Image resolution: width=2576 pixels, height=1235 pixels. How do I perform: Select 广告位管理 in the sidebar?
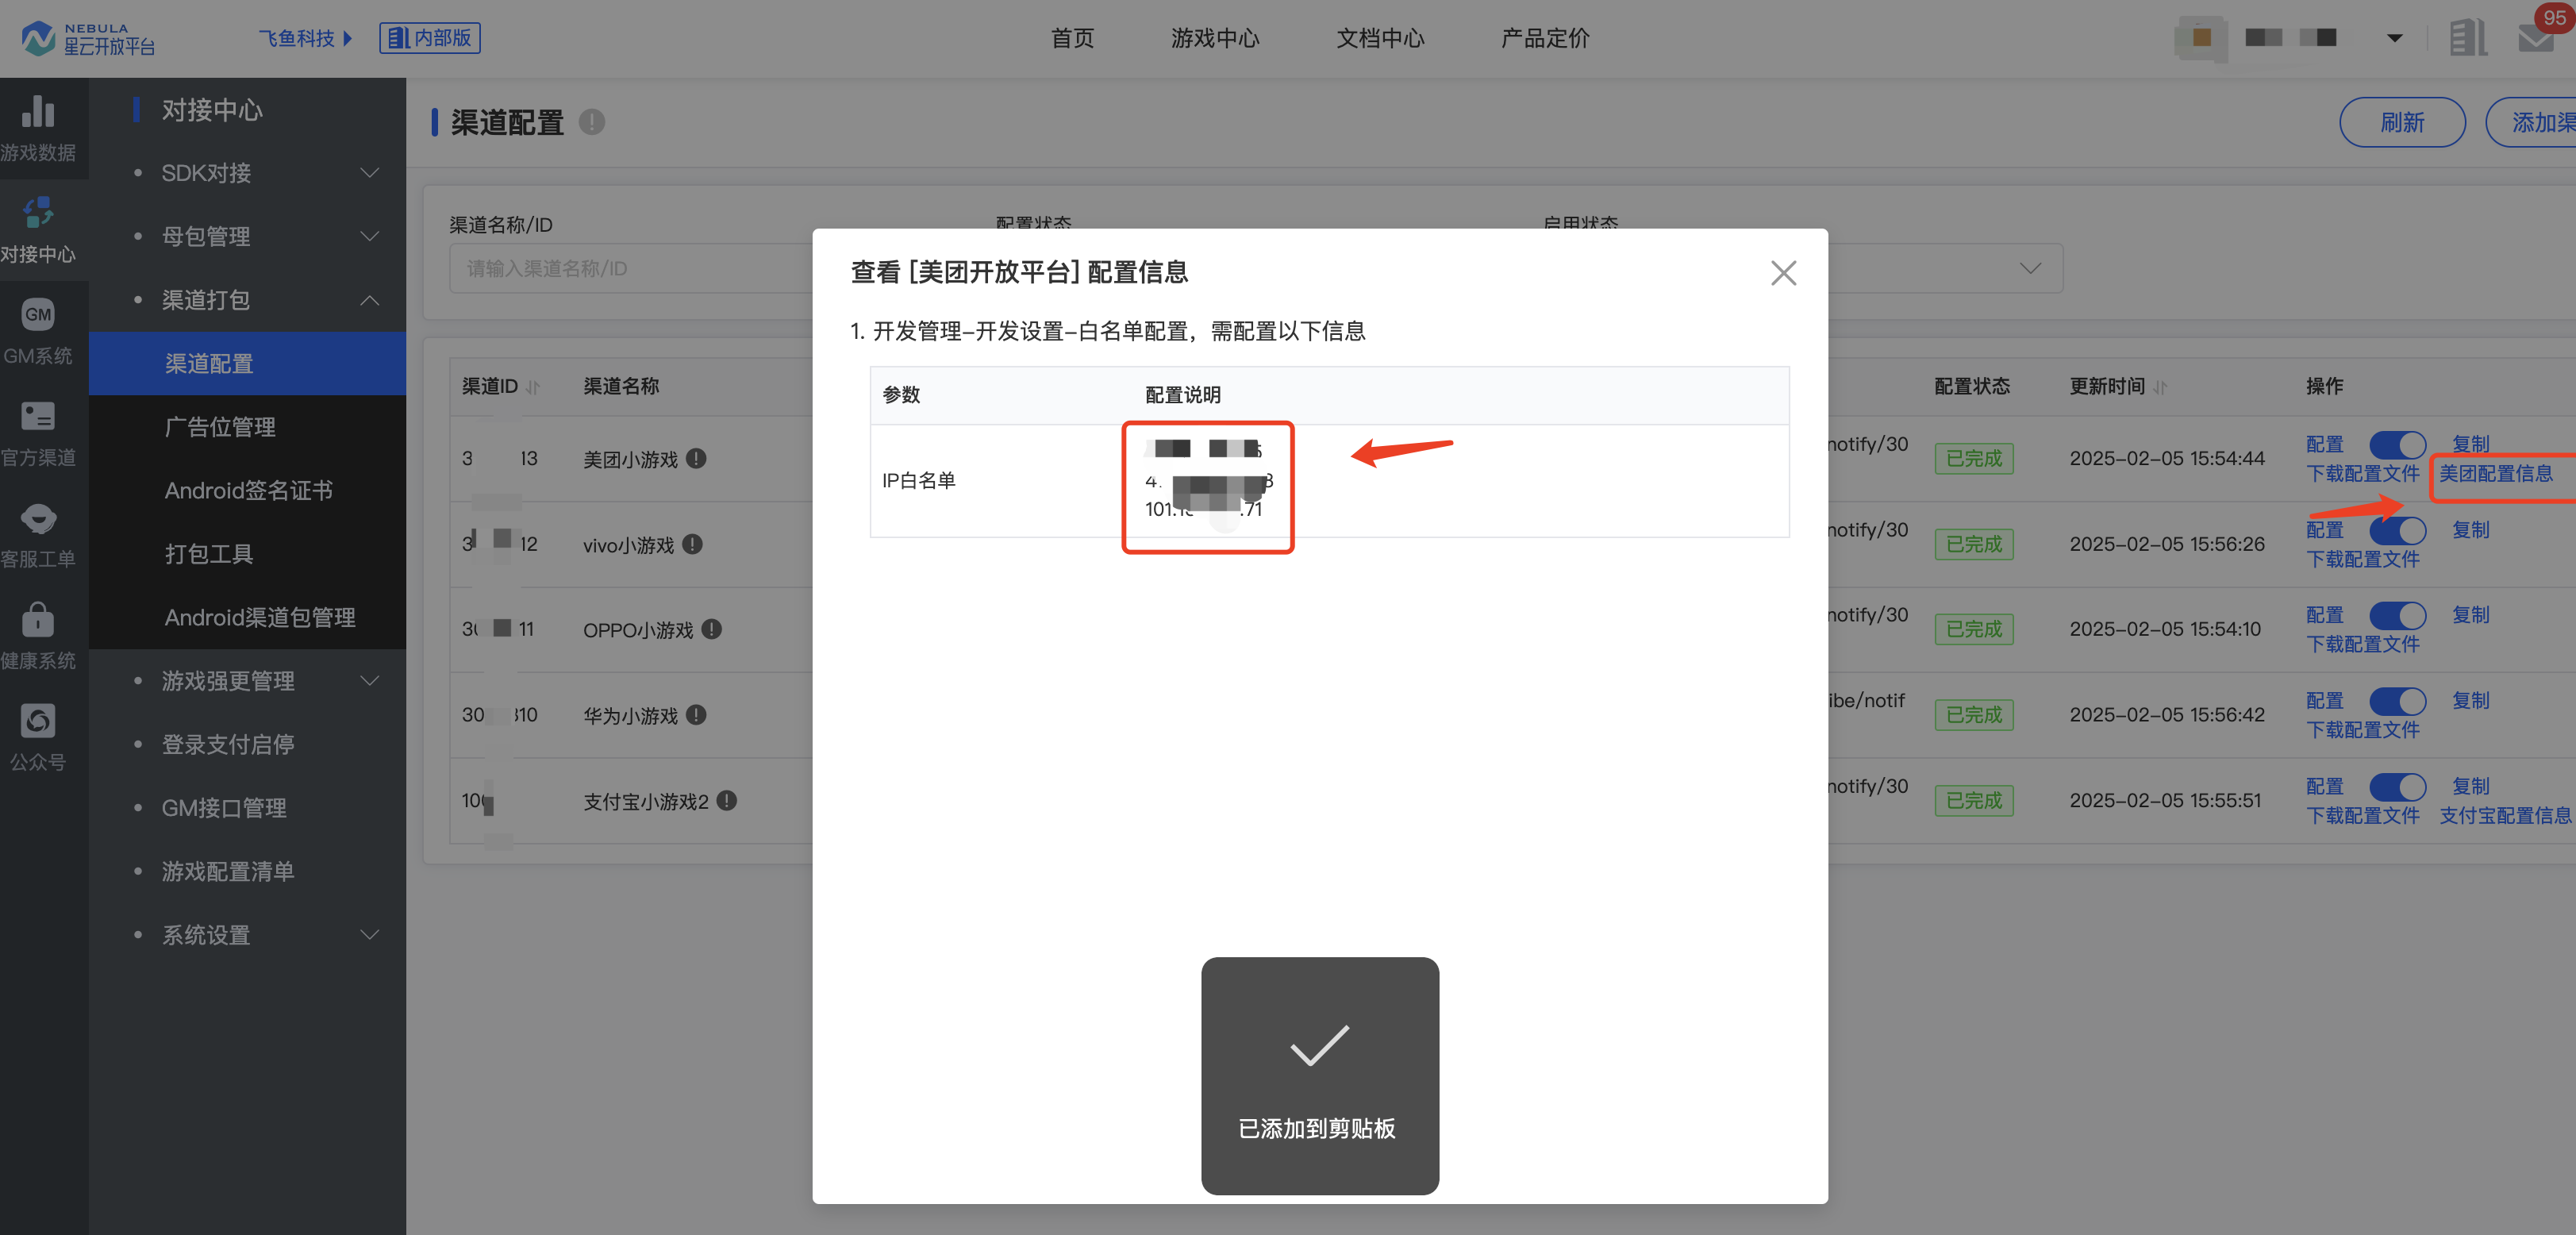pos(247,427)
